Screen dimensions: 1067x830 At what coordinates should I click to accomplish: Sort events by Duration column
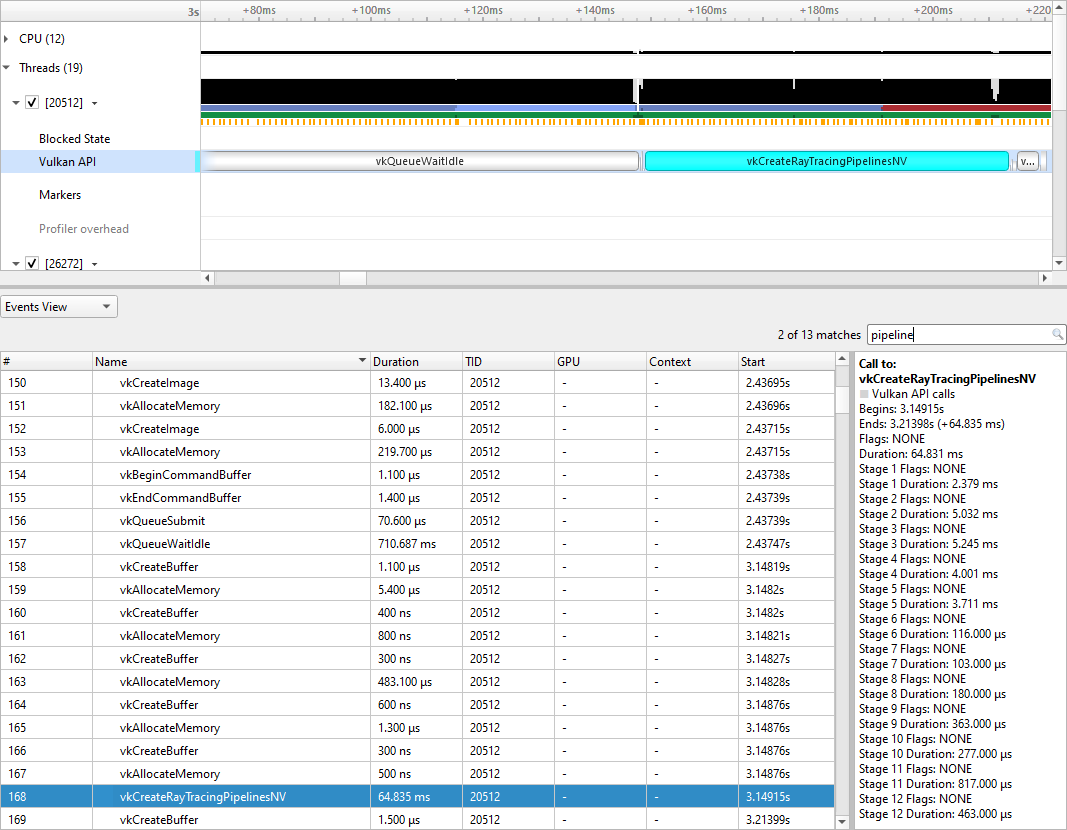(395, 362)
